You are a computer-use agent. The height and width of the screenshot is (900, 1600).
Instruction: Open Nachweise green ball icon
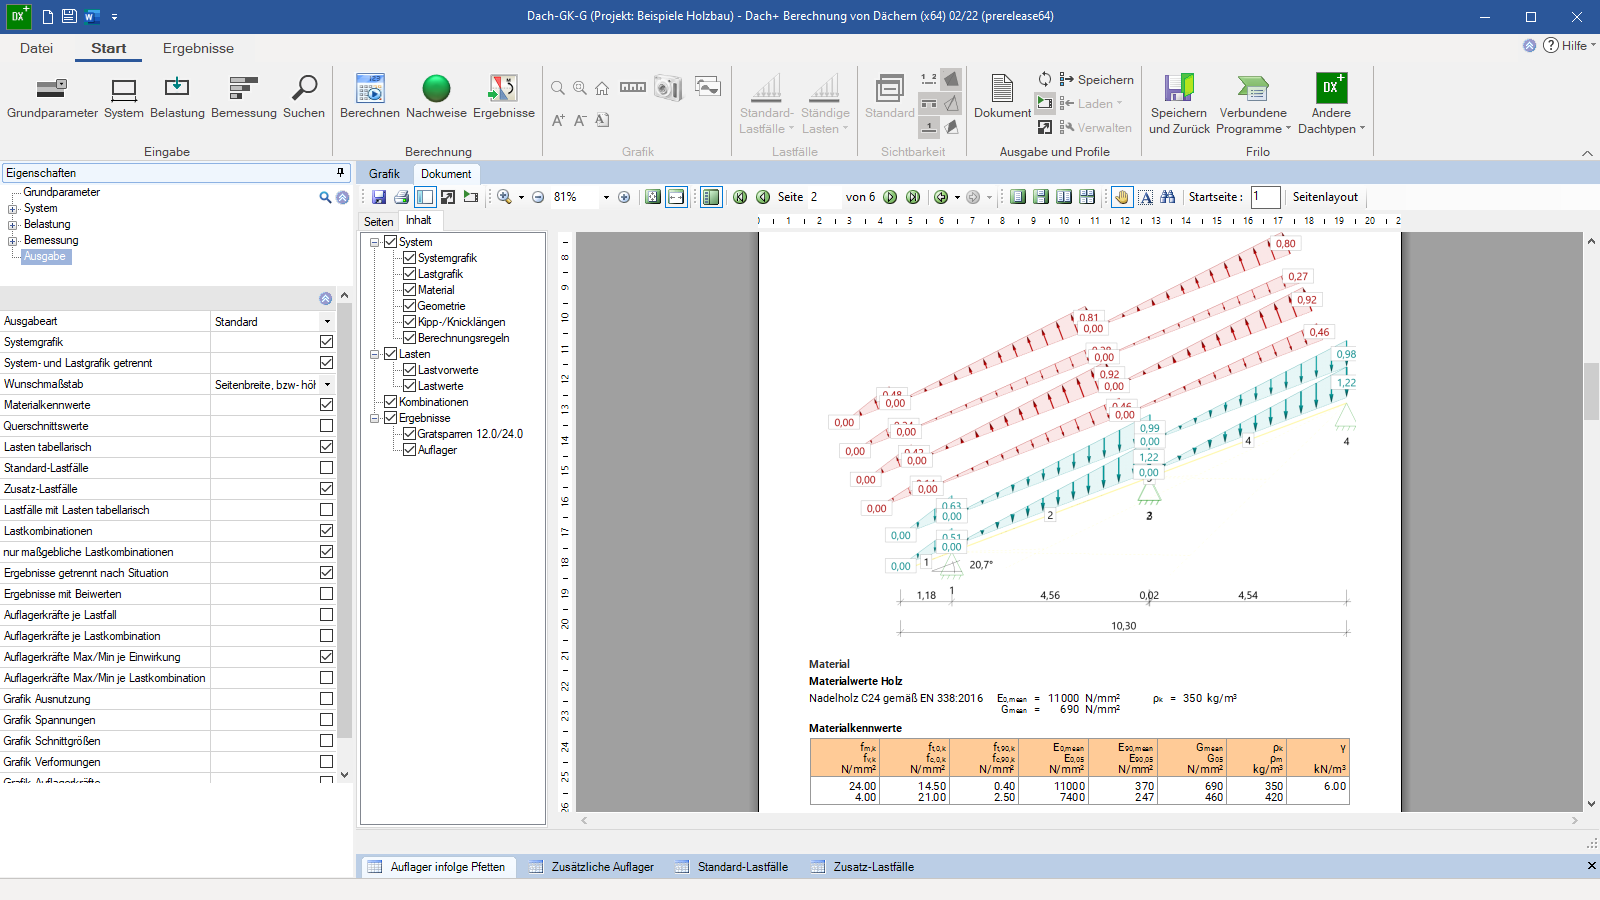(436, 89)
